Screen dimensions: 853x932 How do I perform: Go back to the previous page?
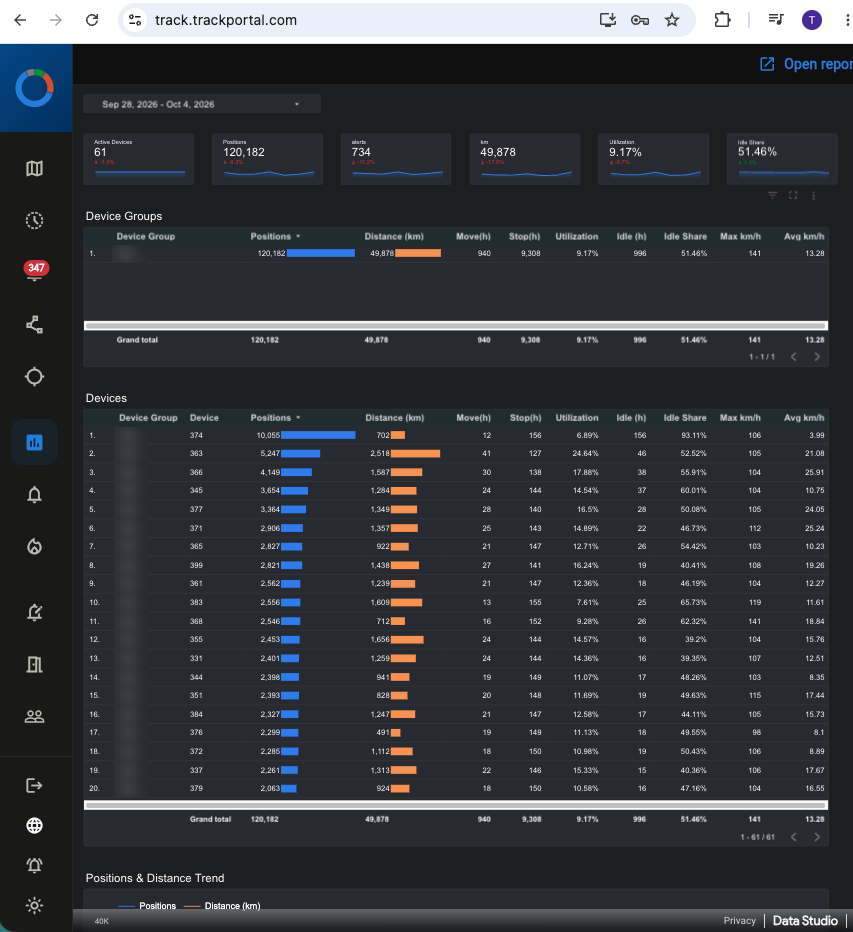20,20
